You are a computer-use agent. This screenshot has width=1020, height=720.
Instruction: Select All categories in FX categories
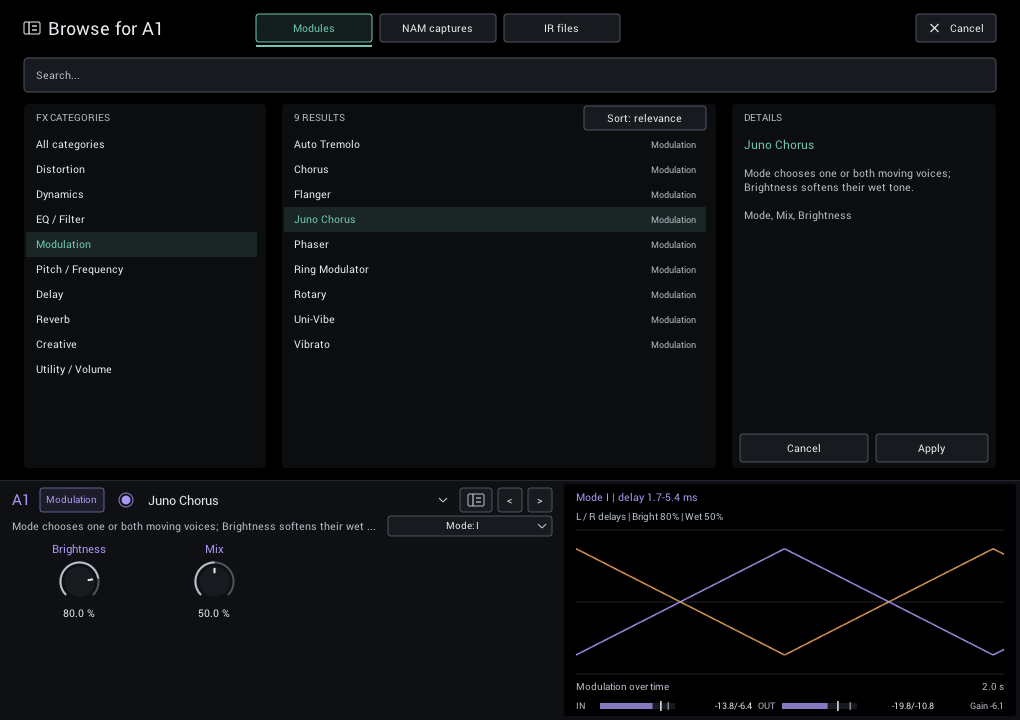point(141,144)
